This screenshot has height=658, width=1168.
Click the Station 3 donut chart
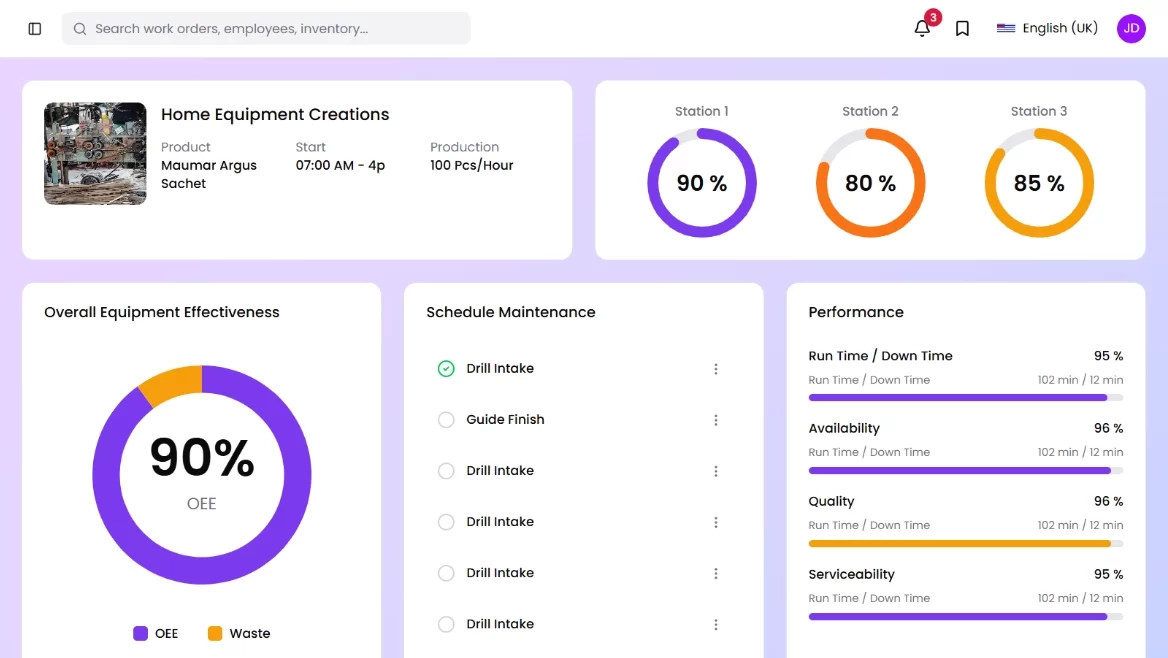coord(1039,183)
